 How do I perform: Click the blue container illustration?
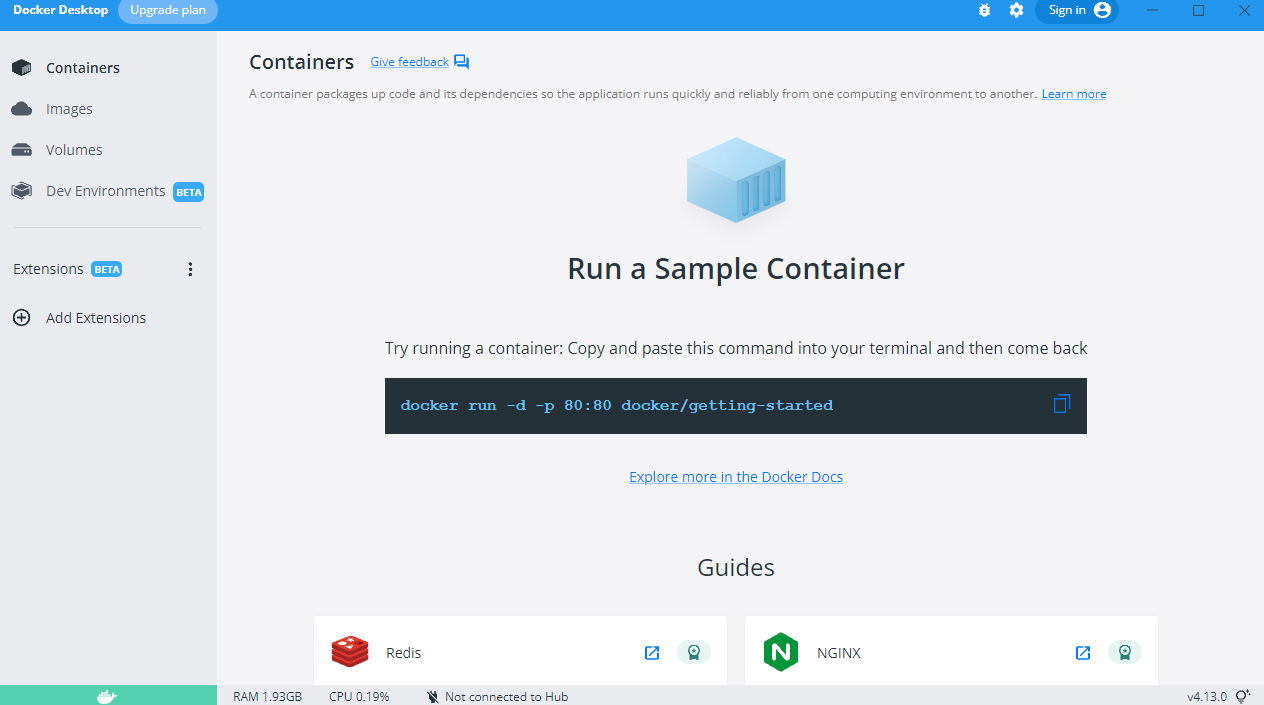(x=736, y=180)
